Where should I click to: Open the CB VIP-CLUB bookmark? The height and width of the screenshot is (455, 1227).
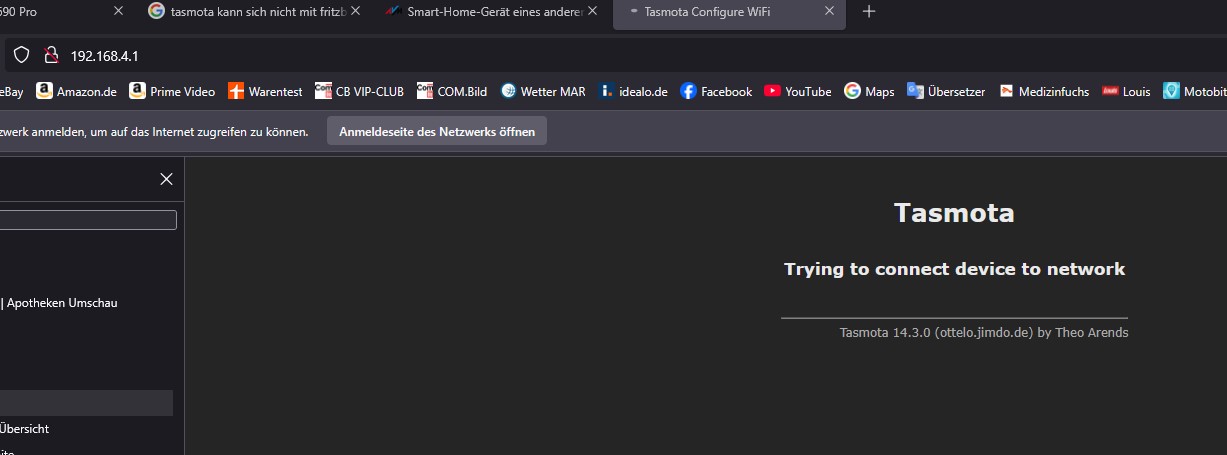click(x=360, y=91)
